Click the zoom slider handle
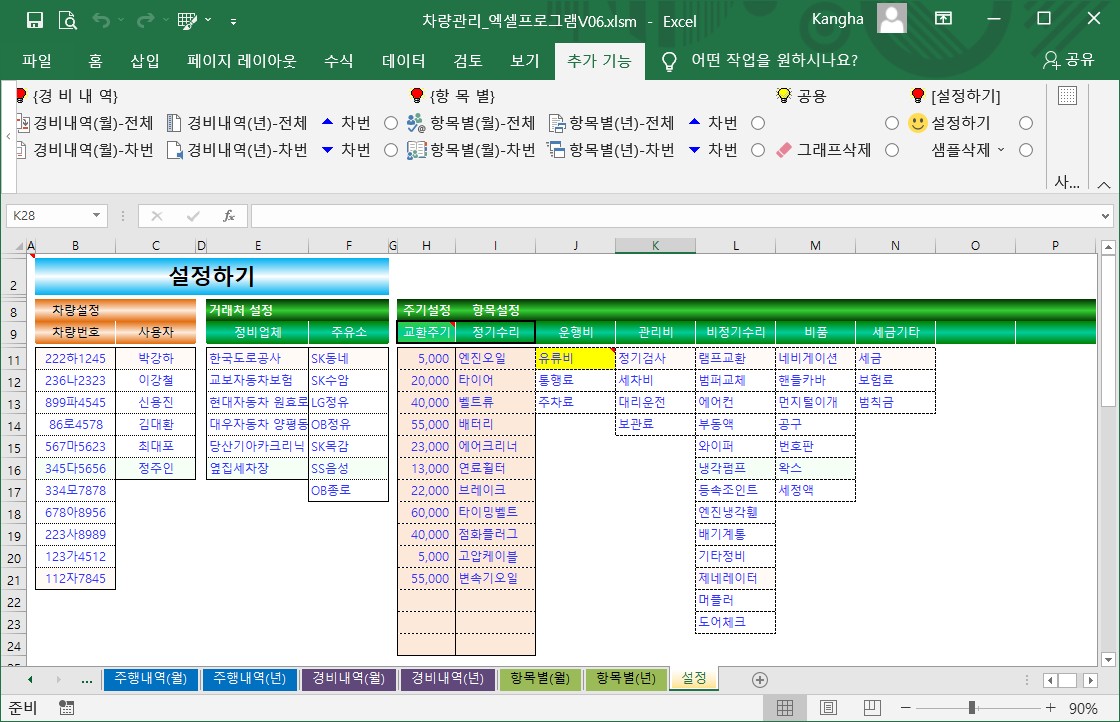Viewport: 1120px width, 722px height. coord(972,708)
